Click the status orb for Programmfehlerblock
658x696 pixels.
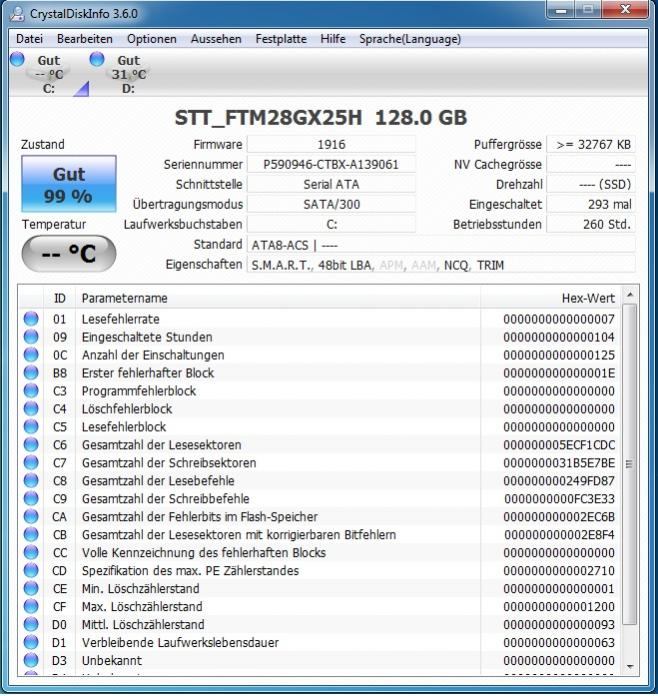[x=31, y=391]
